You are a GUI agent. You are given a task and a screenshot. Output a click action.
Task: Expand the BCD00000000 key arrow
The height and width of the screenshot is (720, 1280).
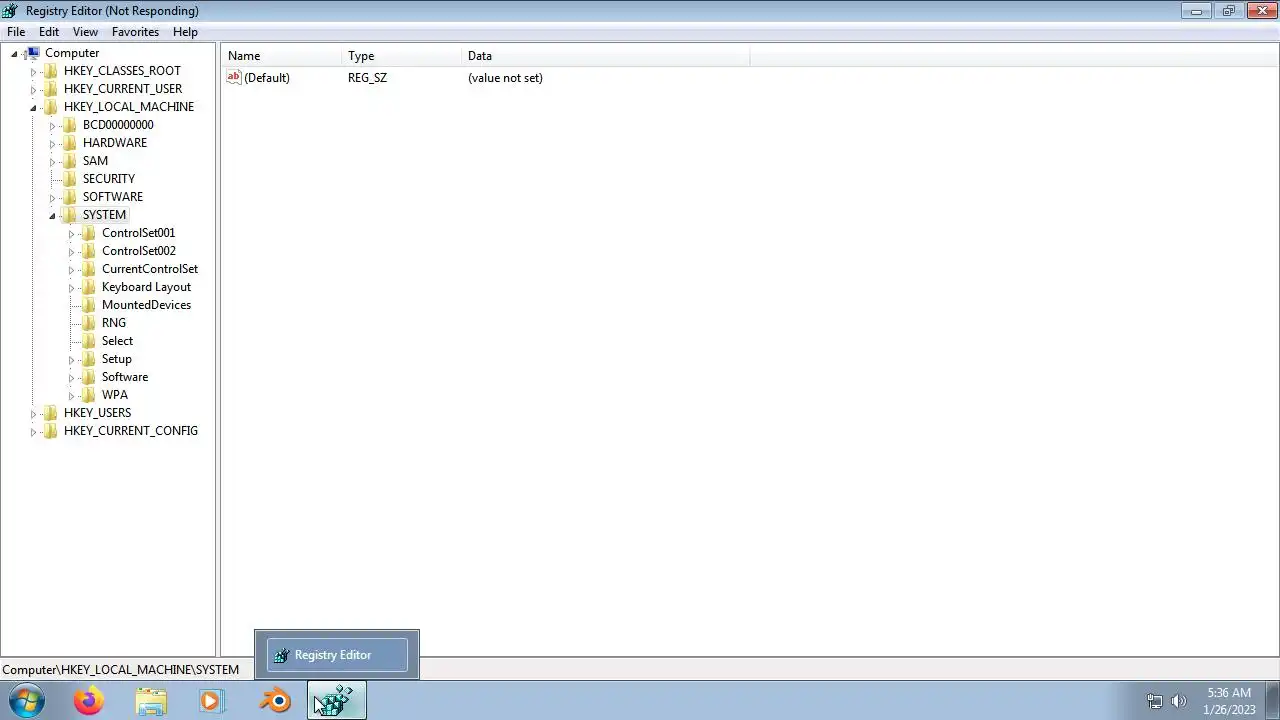tap(52, 126)
